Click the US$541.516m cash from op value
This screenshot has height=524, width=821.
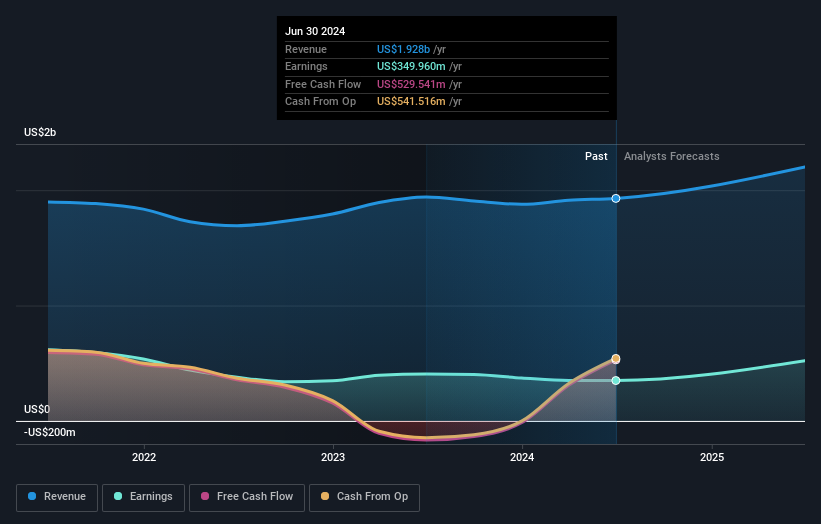pos(411,102)
